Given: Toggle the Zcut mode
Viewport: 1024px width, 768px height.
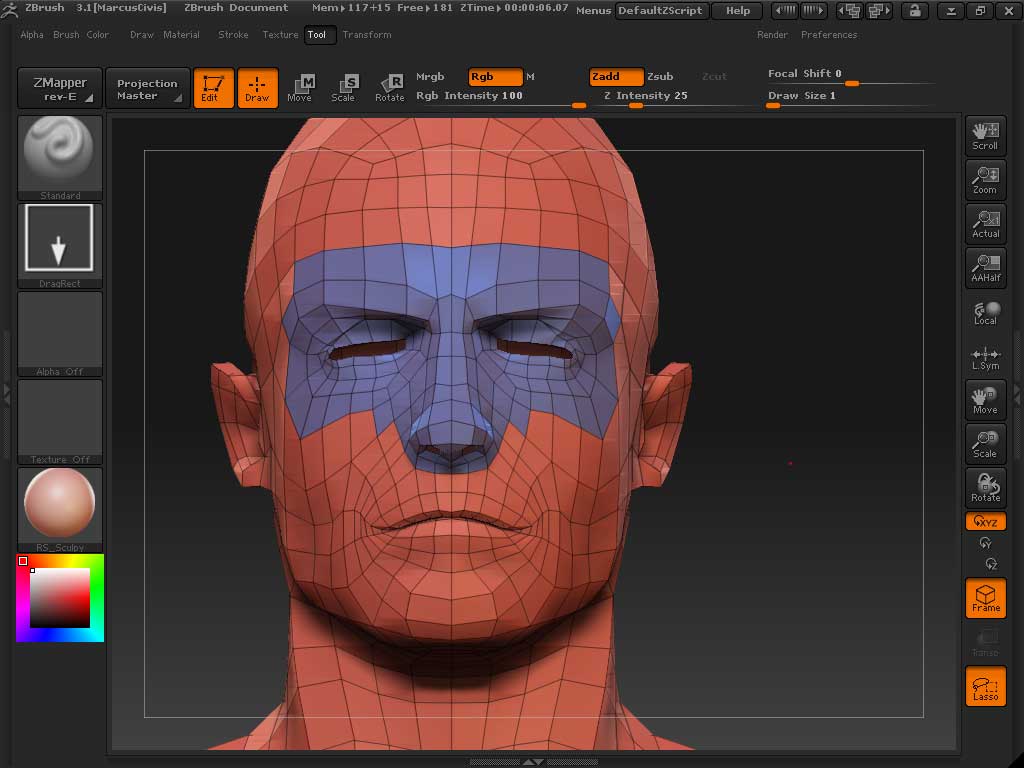Looking at the screenshot, I should tap(714, 77).
